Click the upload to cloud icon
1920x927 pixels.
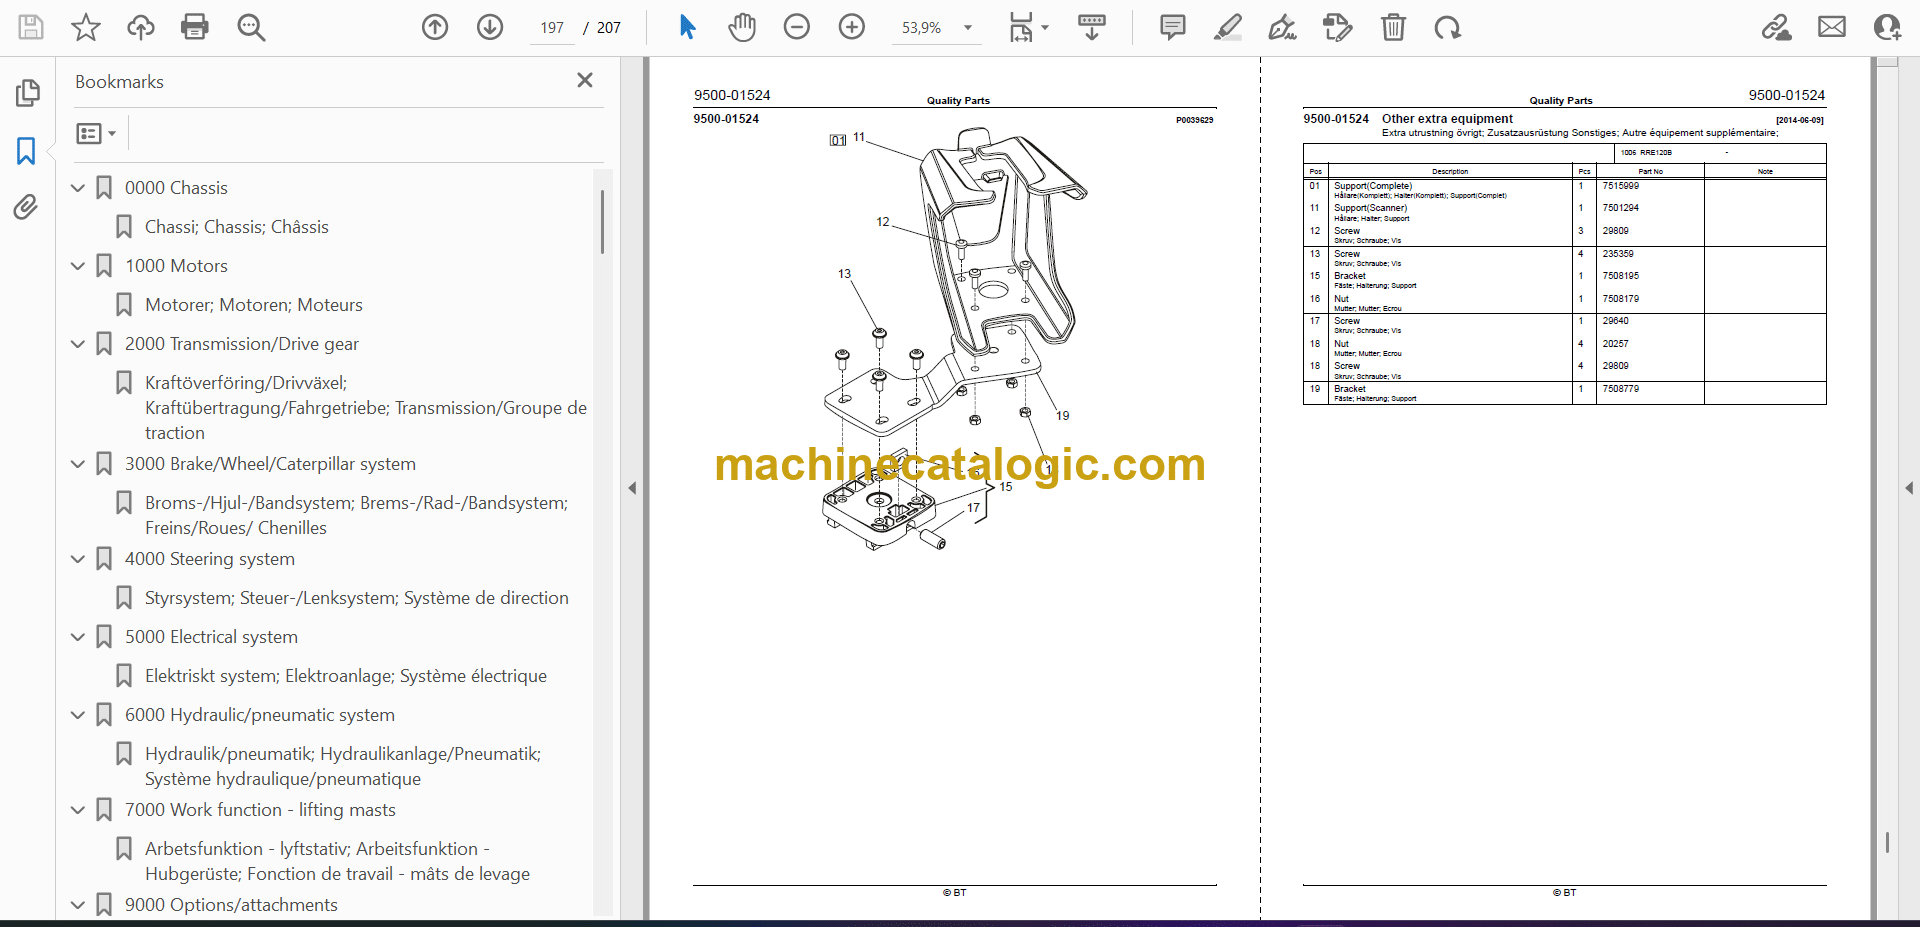(141, 27)
